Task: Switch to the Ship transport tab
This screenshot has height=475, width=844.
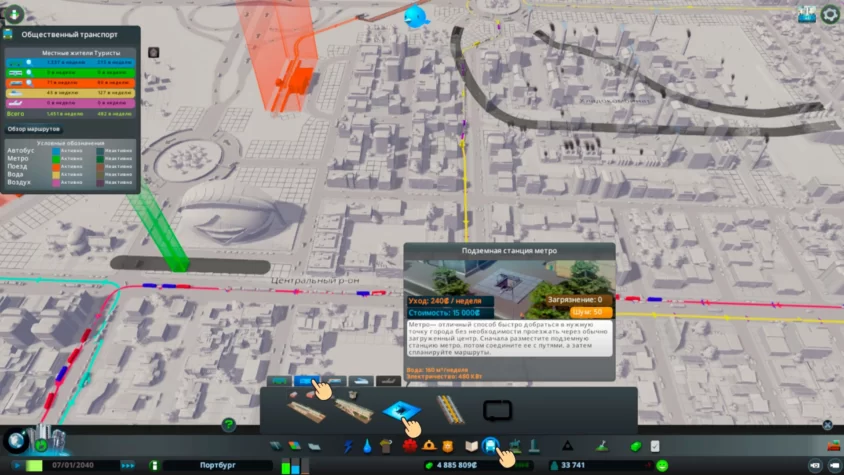Action: (x=361, y=381)
